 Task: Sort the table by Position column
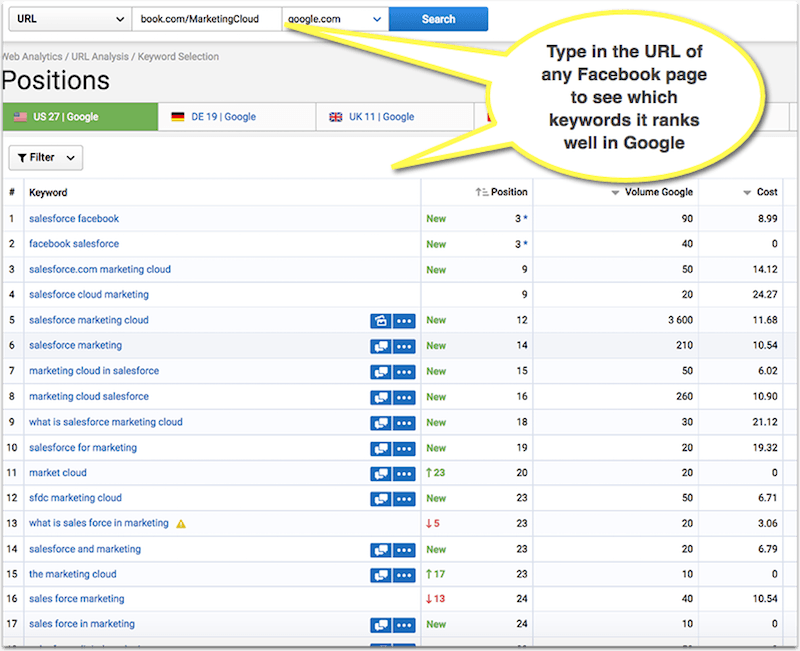pyautogui.click(x=502, y=192)
